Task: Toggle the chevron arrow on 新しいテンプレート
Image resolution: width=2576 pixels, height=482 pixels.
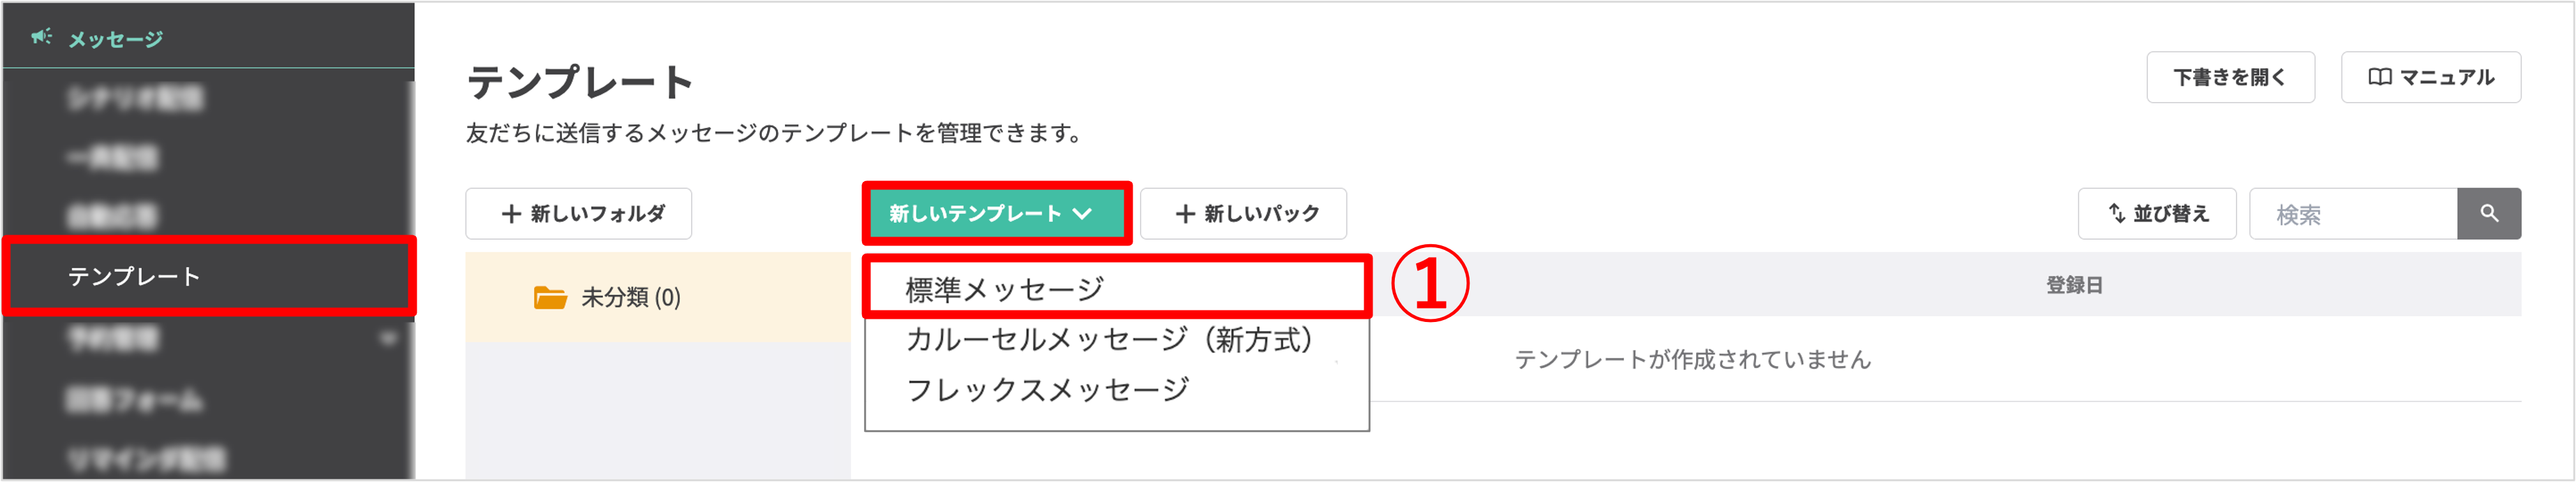Action: pos(1082,214)
